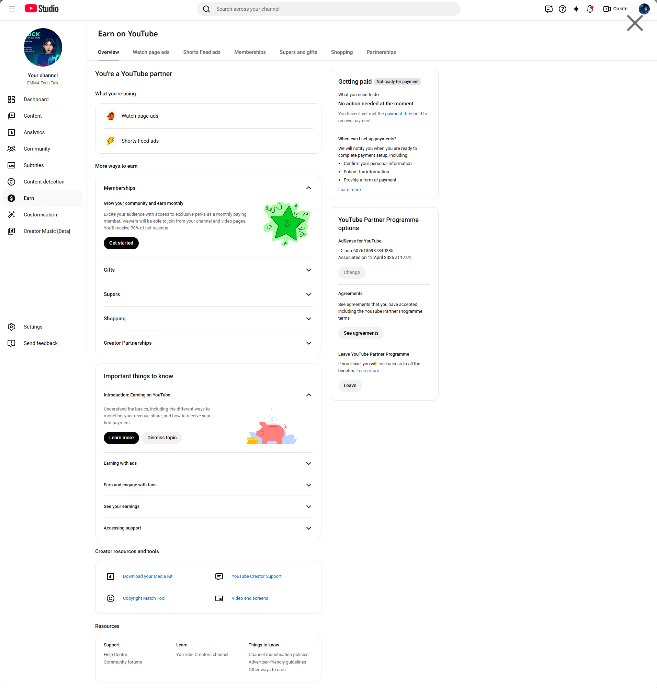Expand the Creator Partnerships section

tap(309, 343)
